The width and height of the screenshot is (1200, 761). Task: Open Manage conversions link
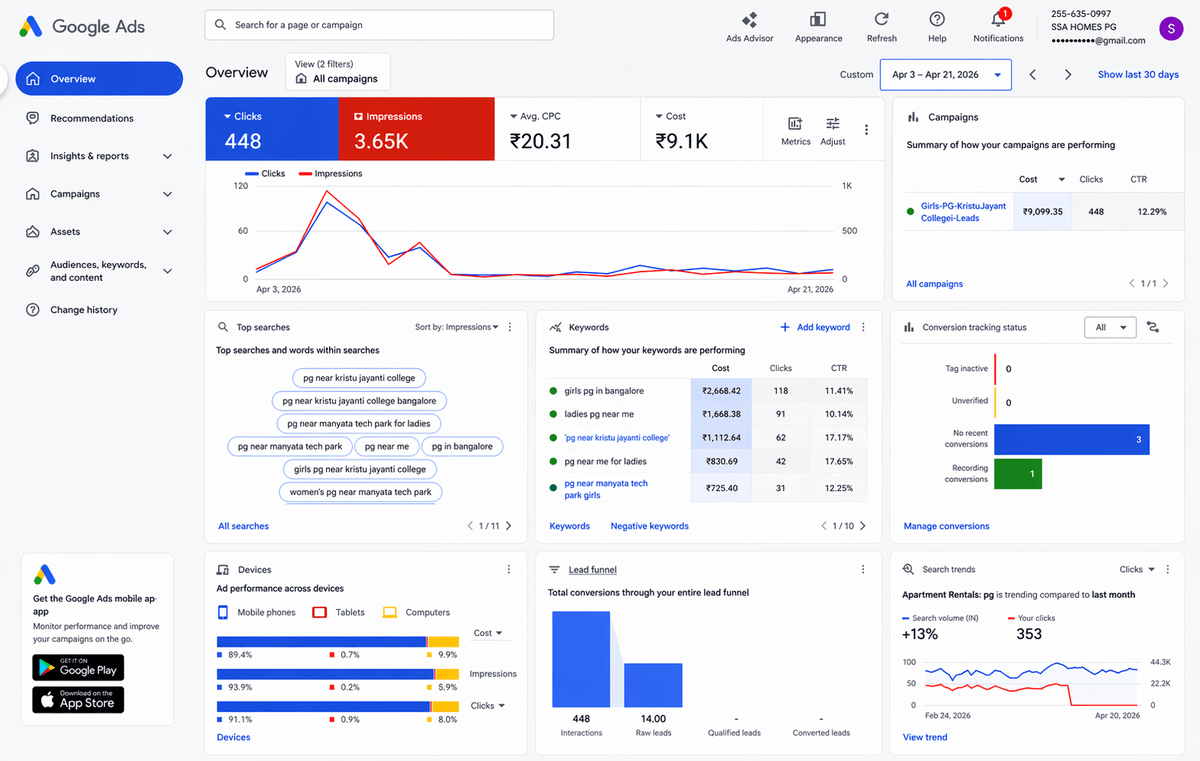(946, 526)
